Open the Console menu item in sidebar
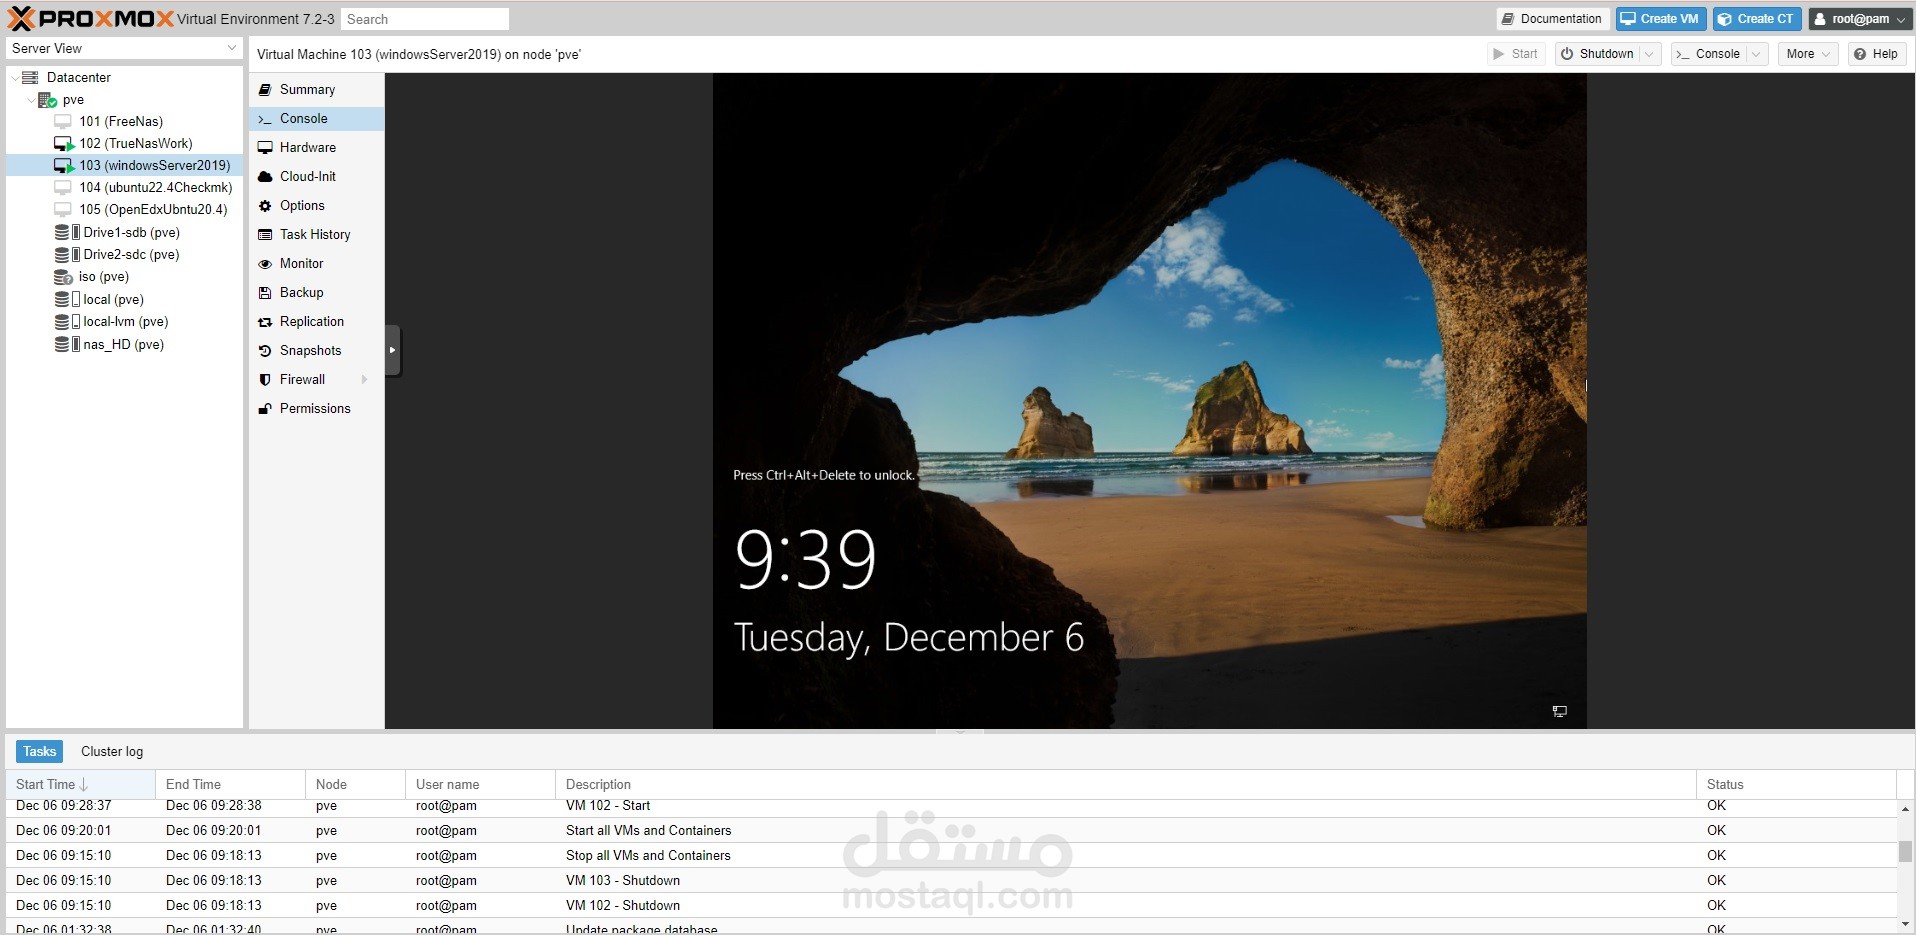The image size is (1916, 935). pos(316,119)
